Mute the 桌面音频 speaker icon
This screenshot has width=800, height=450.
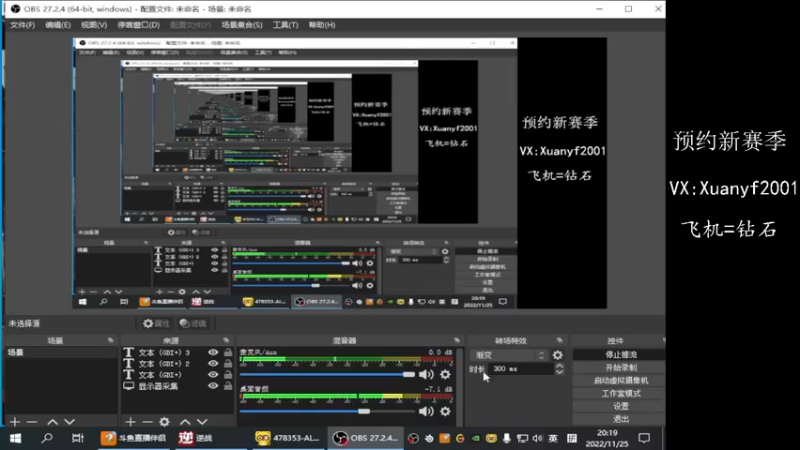pos(426,411)
